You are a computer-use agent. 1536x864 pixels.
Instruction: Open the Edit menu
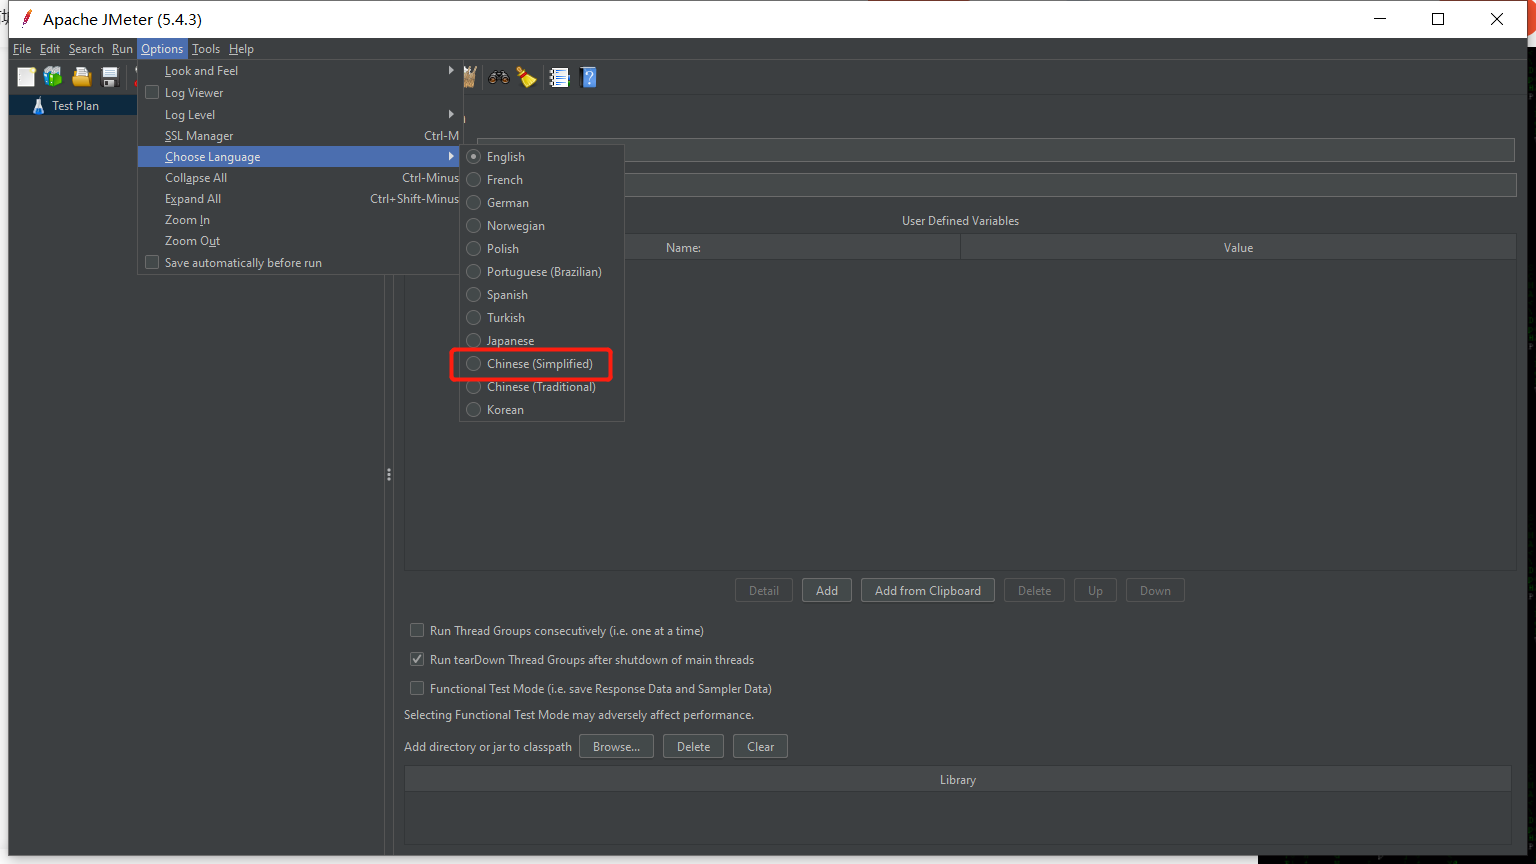tap(50, 49)
